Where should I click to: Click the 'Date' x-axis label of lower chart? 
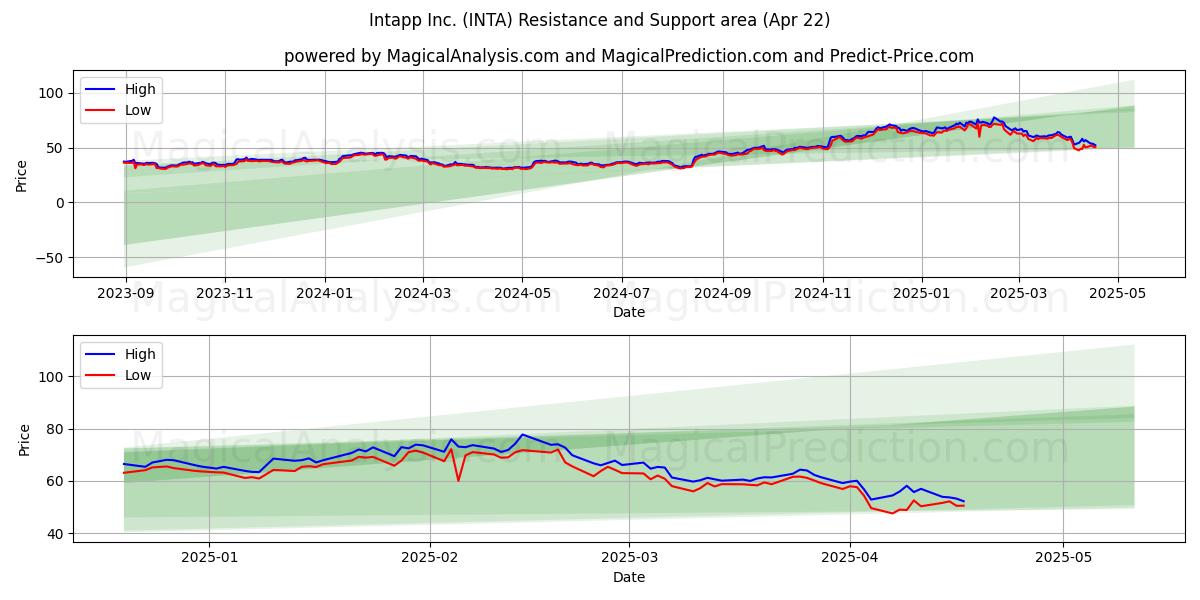tap(629, 577)
